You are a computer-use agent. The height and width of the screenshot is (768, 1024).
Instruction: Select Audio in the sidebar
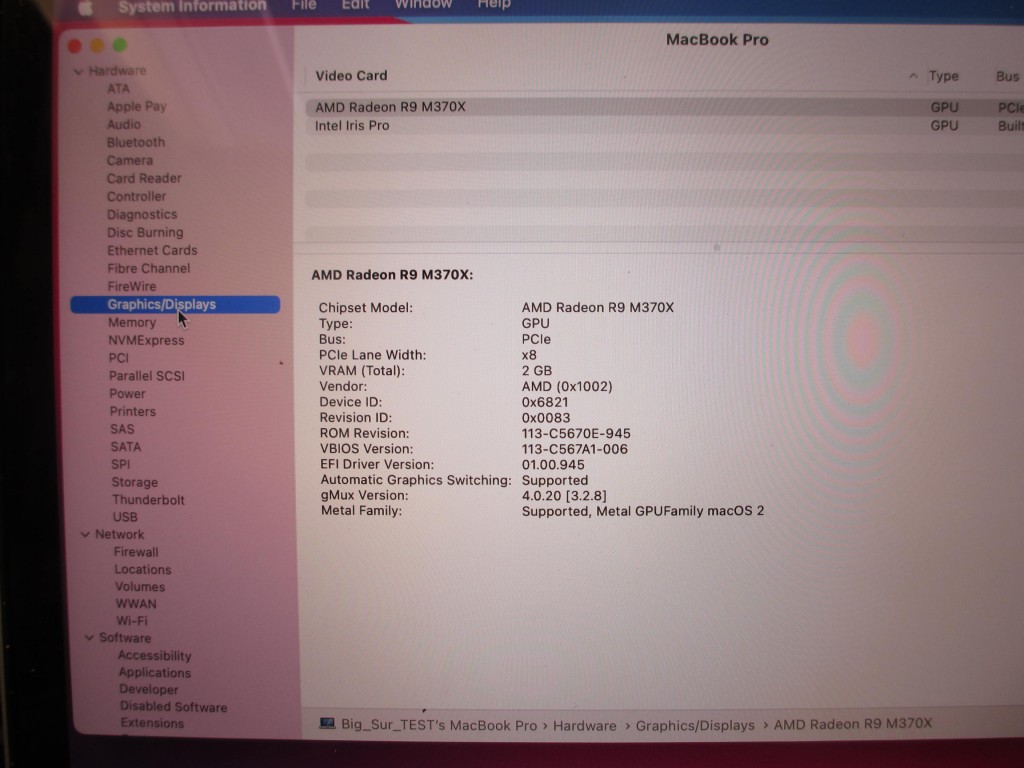pos(123,124)
